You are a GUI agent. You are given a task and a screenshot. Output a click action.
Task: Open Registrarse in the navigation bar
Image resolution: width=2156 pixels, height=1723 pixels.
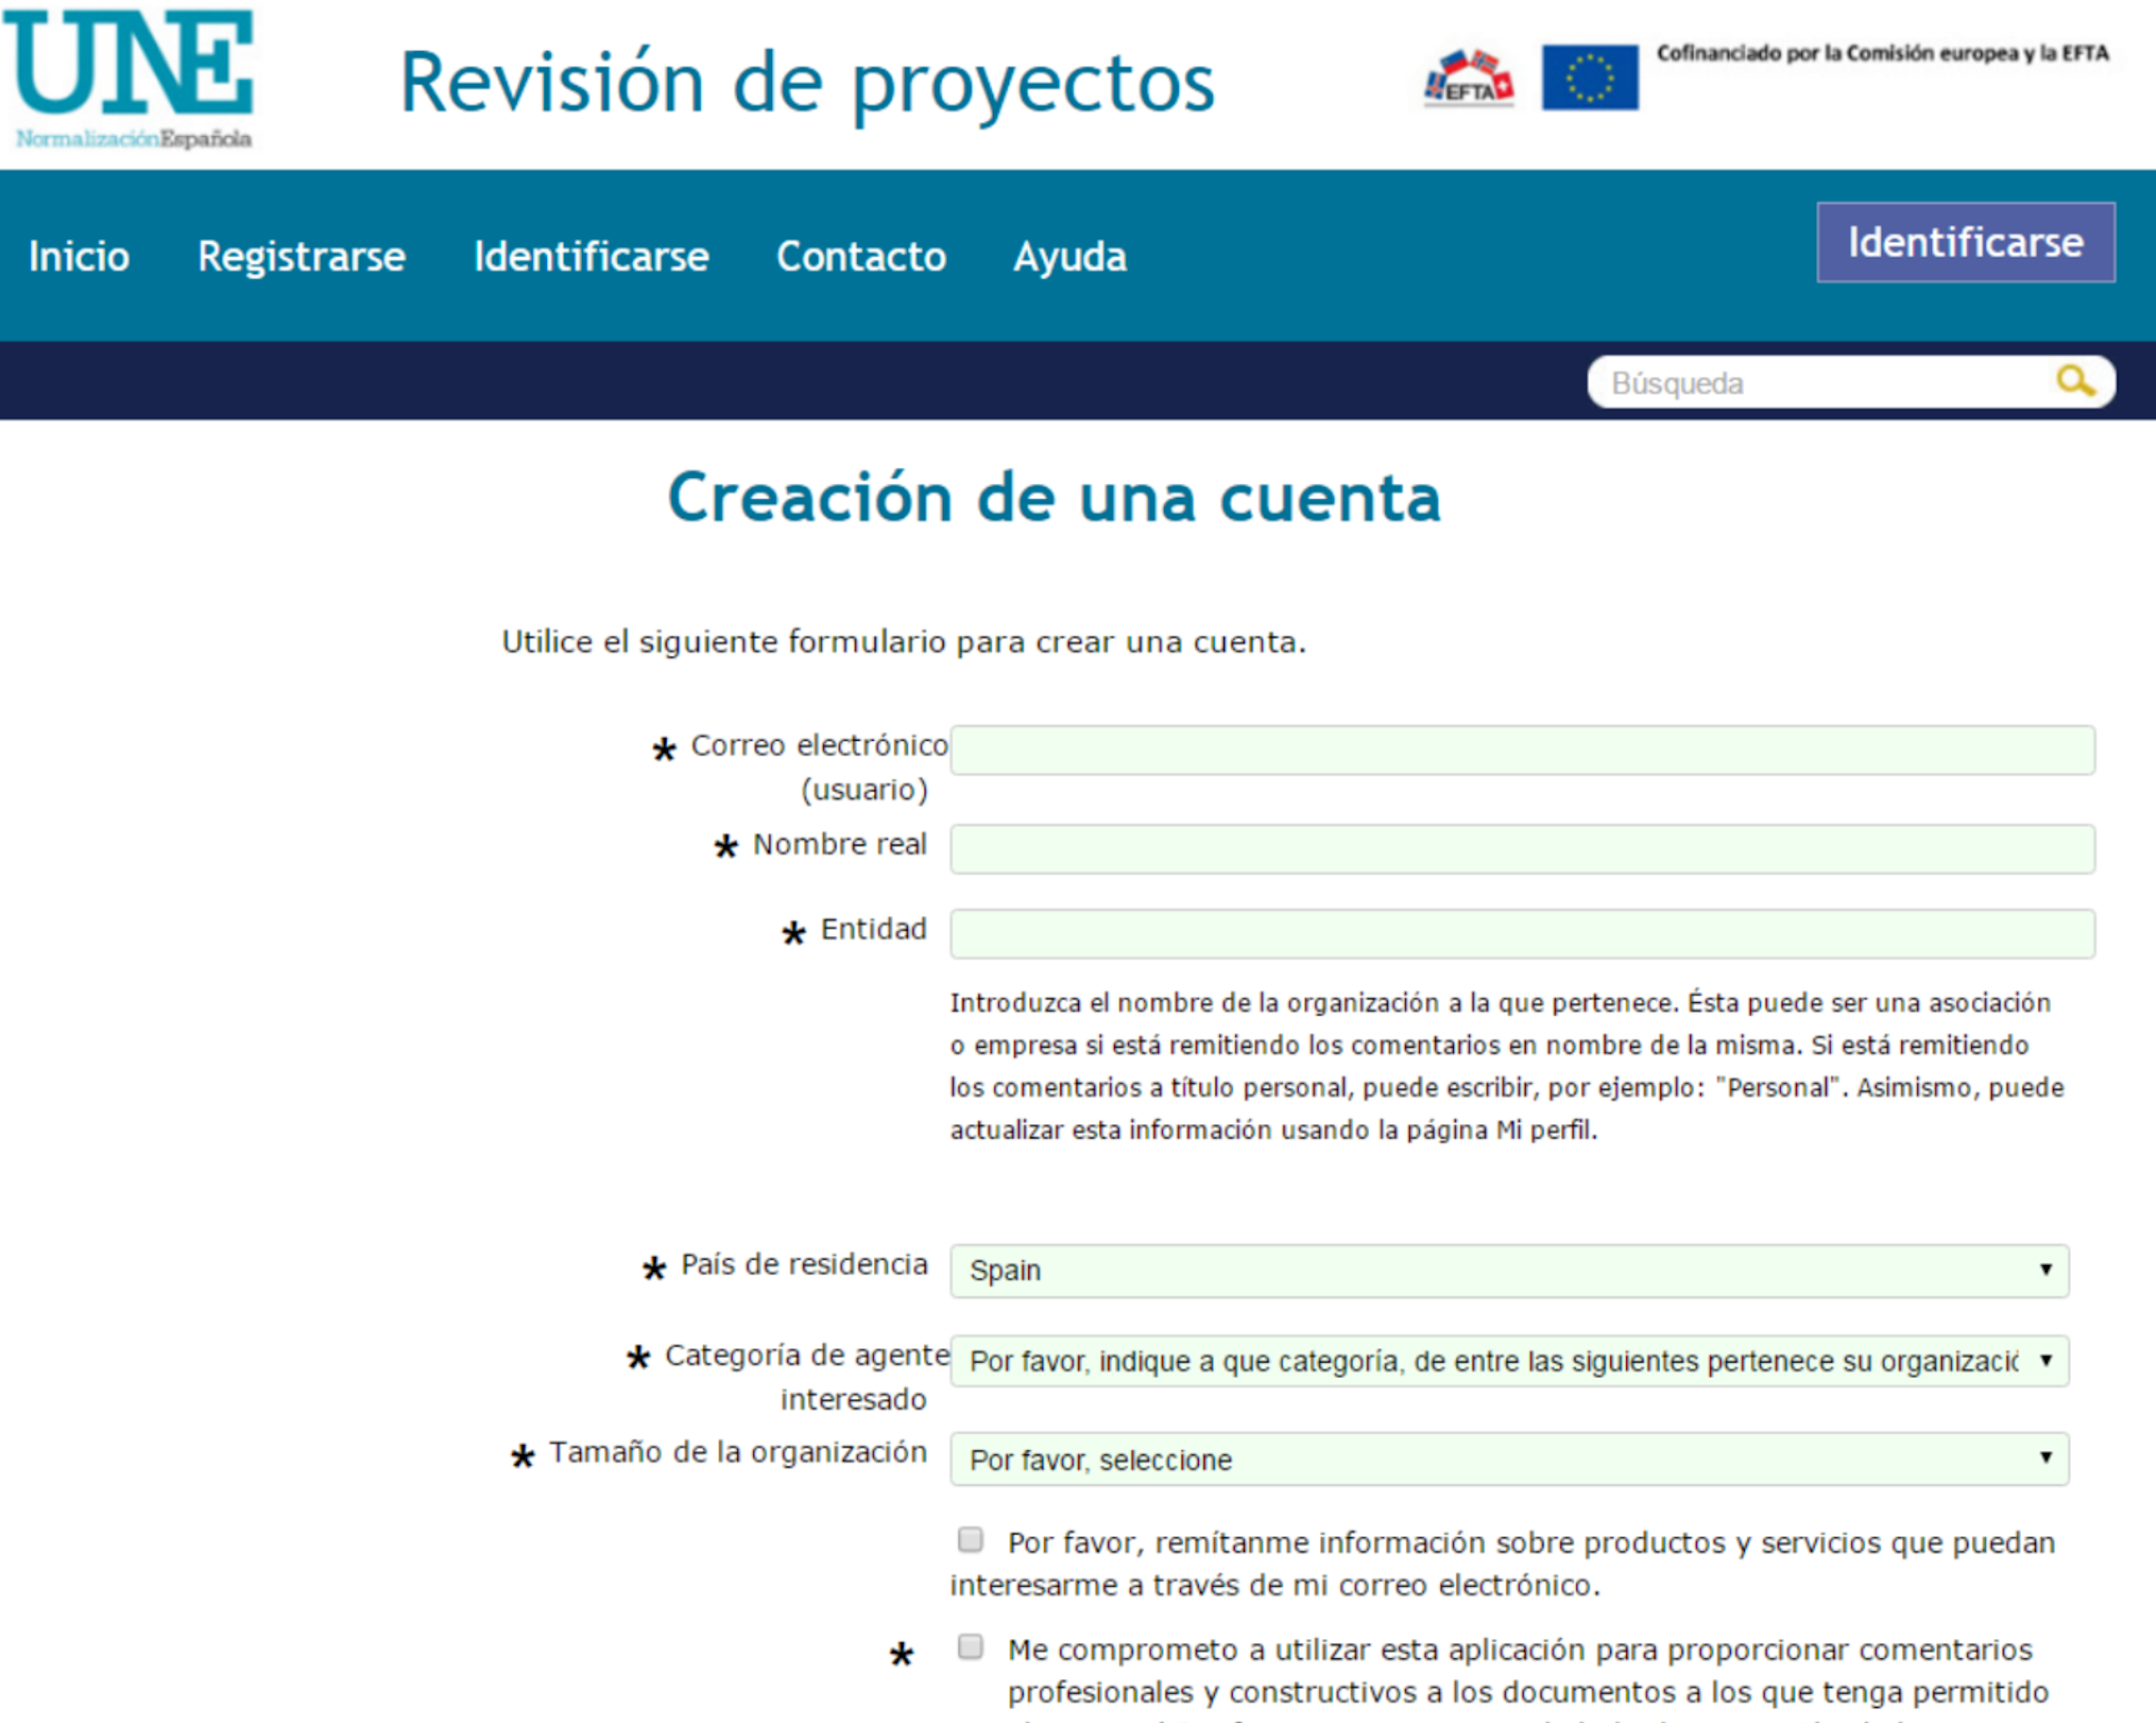(x=301, y=256)
